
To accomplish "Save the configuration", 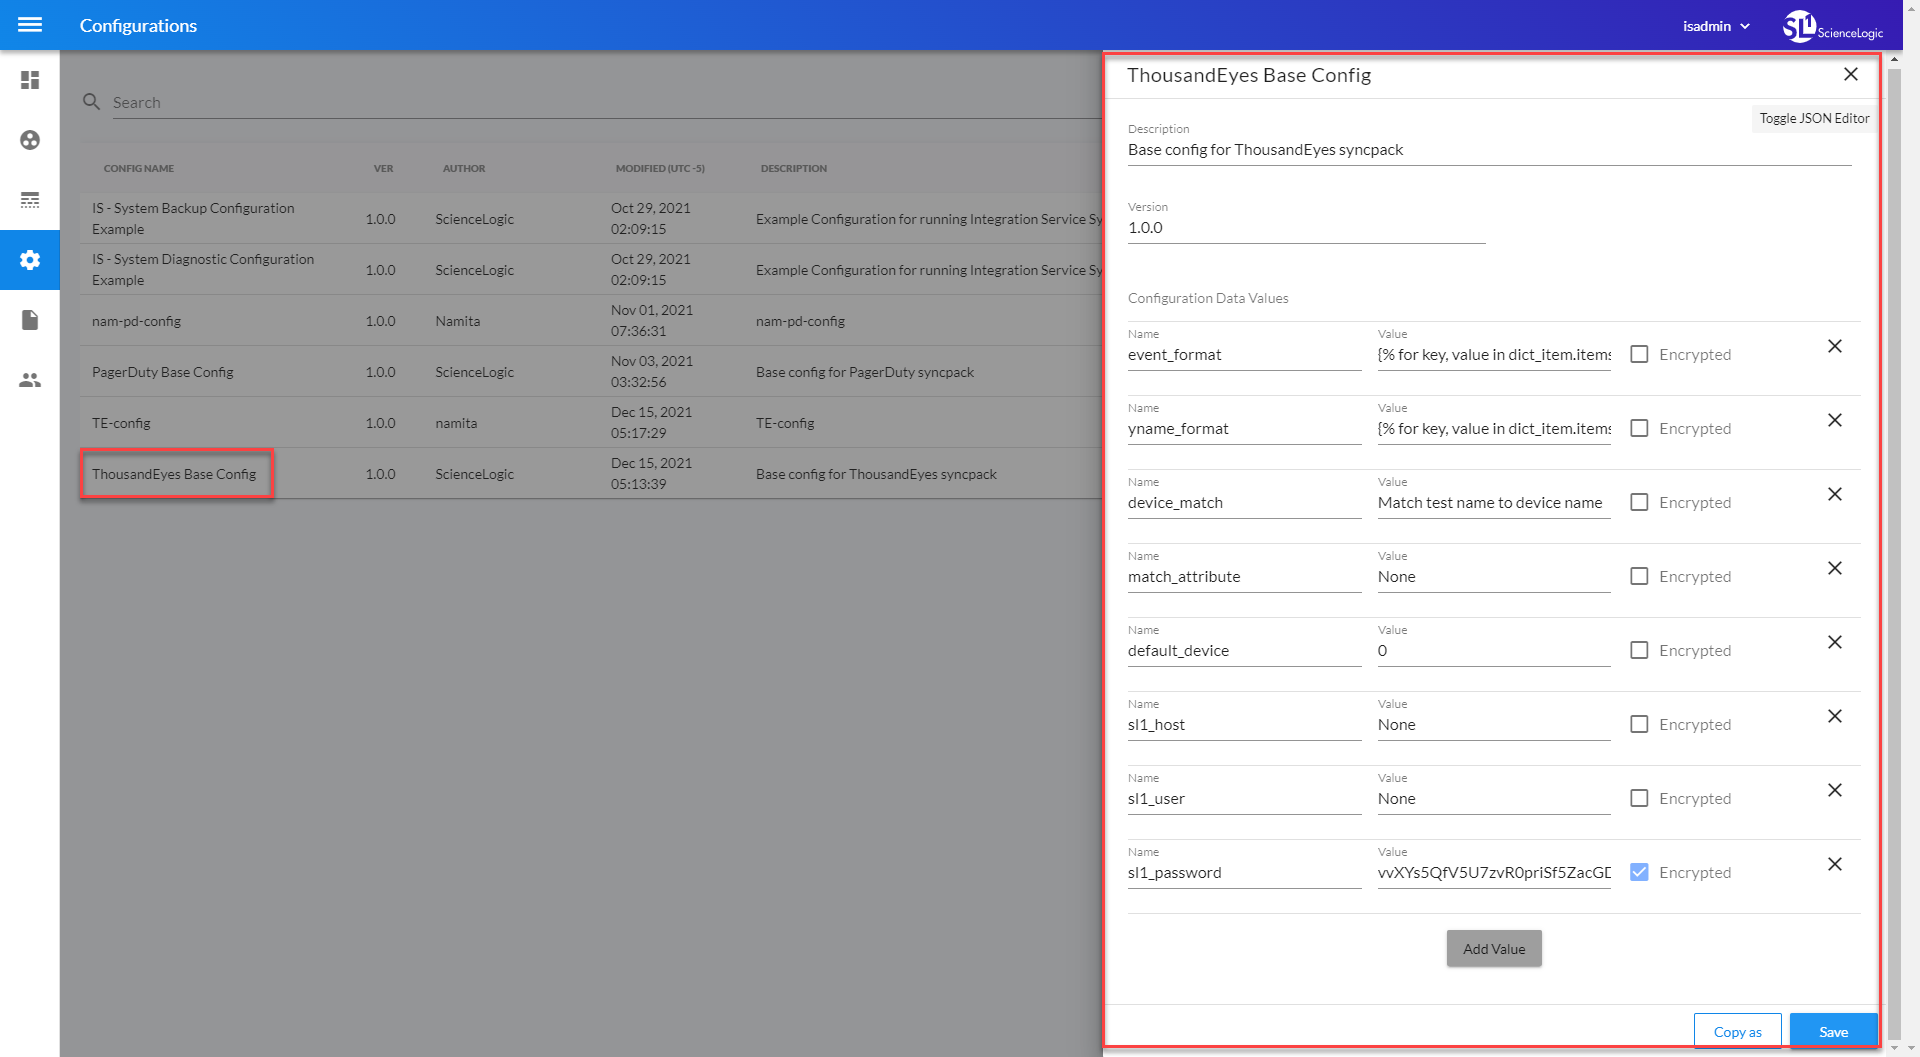I will pyautogui.click(x=1833, y=1032).
